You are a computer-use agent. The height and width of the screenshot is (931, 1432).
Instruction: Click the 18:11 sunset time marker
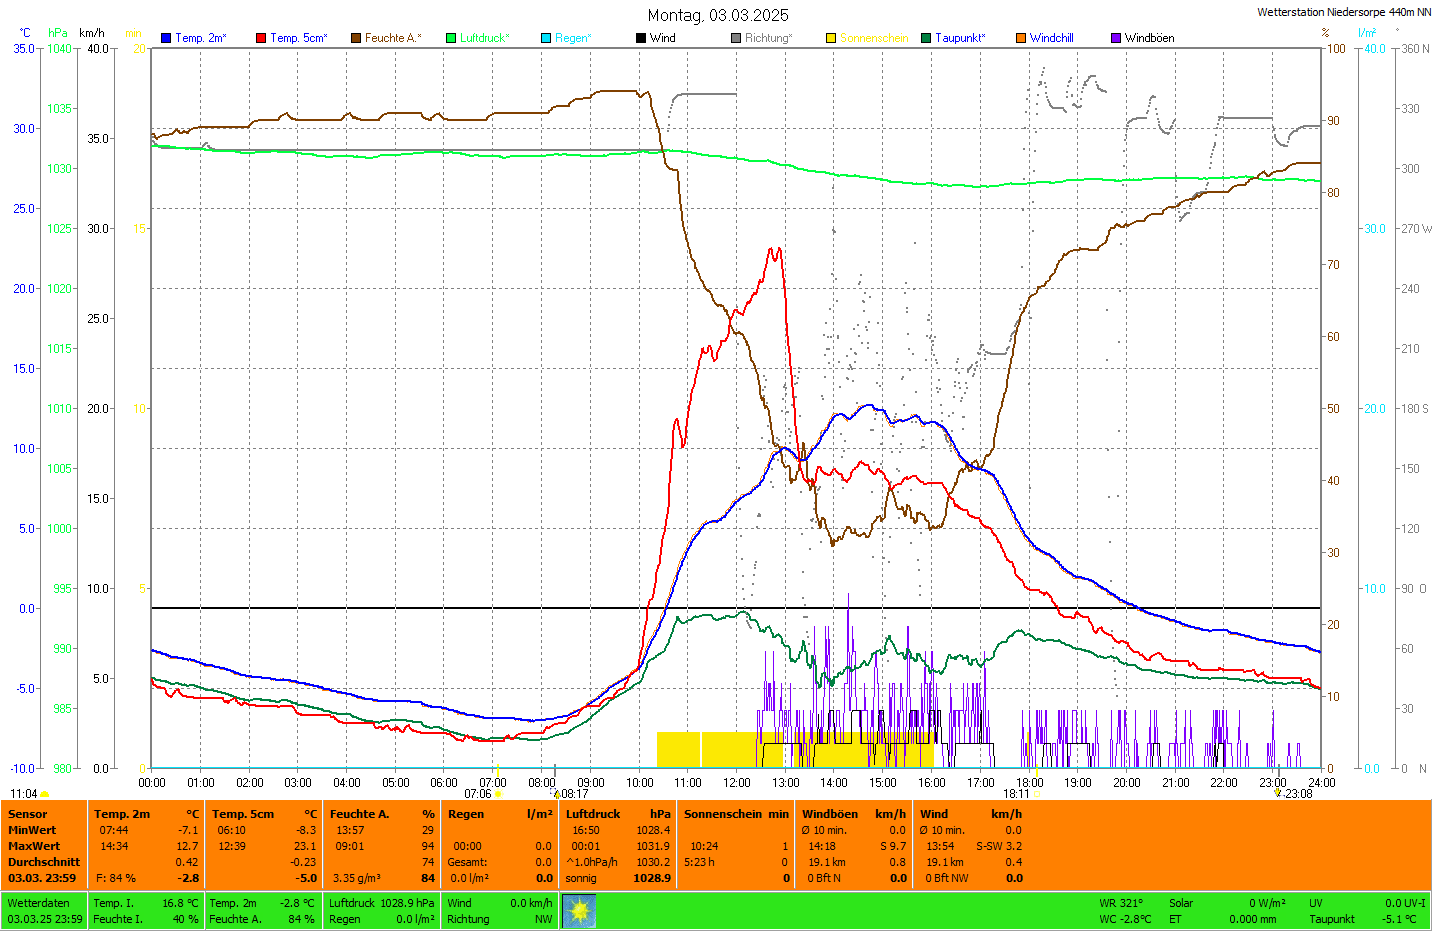(x=1016, y=794)
